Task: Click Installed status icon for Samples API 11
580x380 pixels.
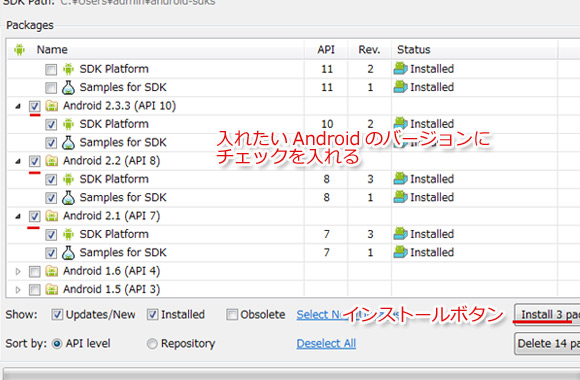Action: click(x=401, y=87)
